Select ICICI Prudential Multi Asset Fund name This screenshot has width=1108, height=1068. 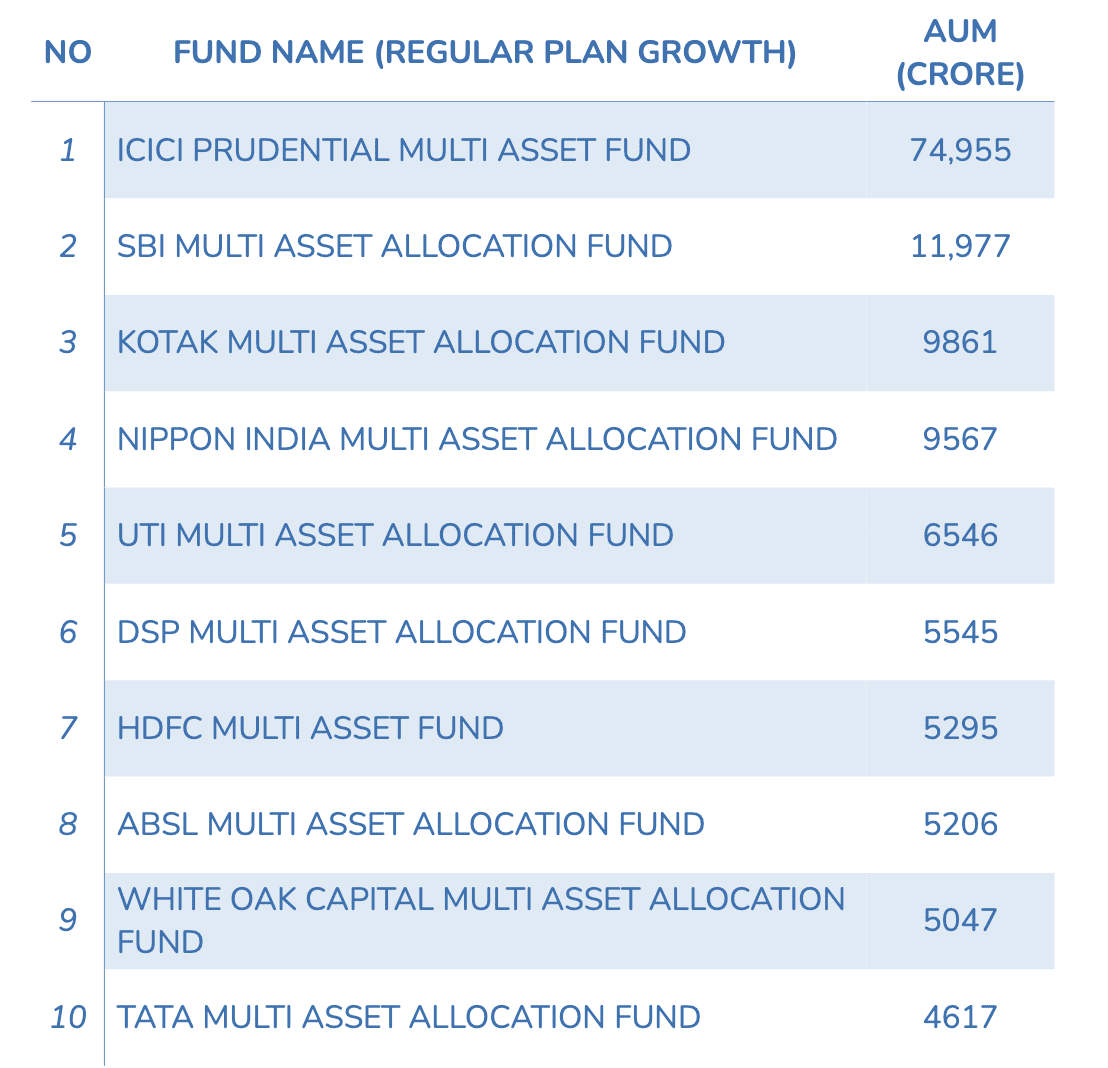[404, 150]
